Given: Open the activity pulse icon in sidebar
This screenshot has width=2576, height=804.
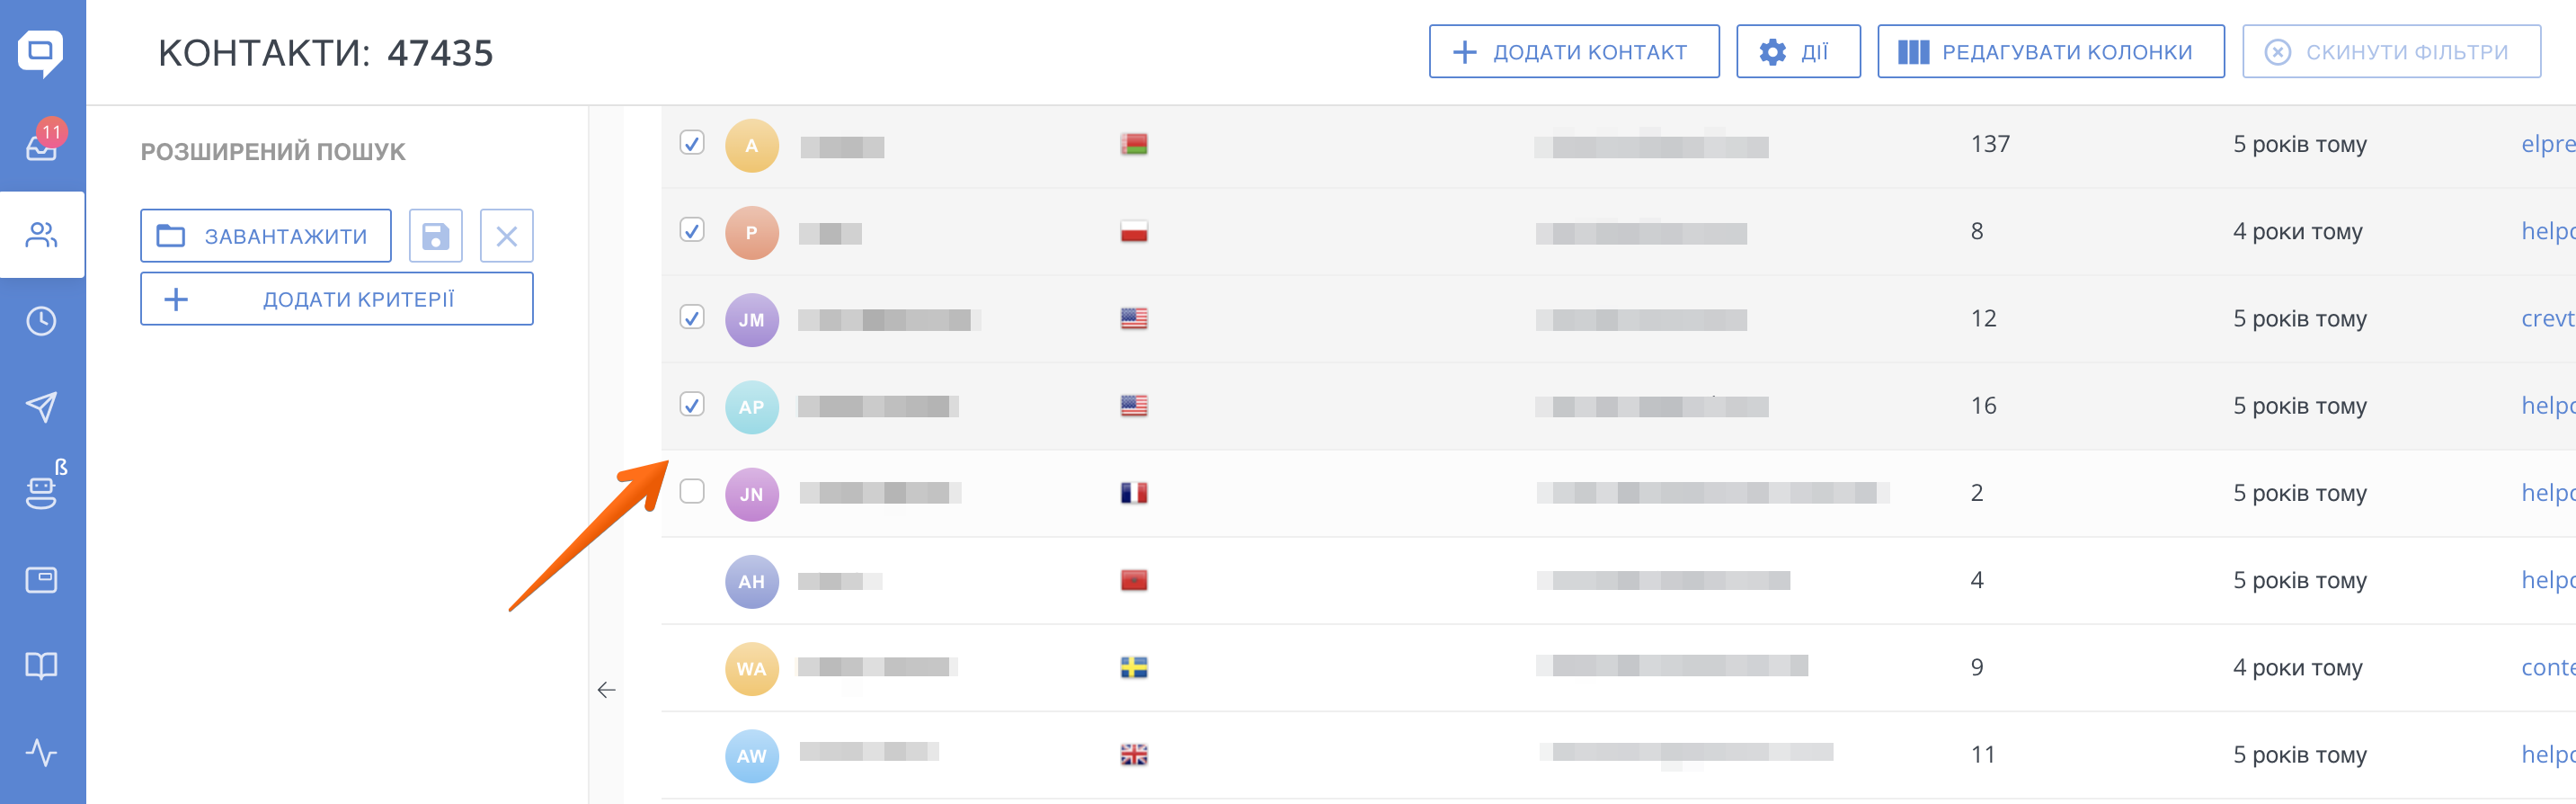Looking at the screenshot, I should (41, 752).
